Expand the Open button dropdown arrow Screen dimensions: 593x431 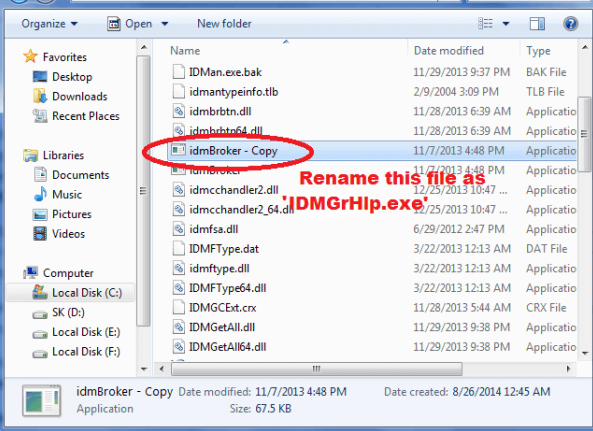click(x=165, y=24)
